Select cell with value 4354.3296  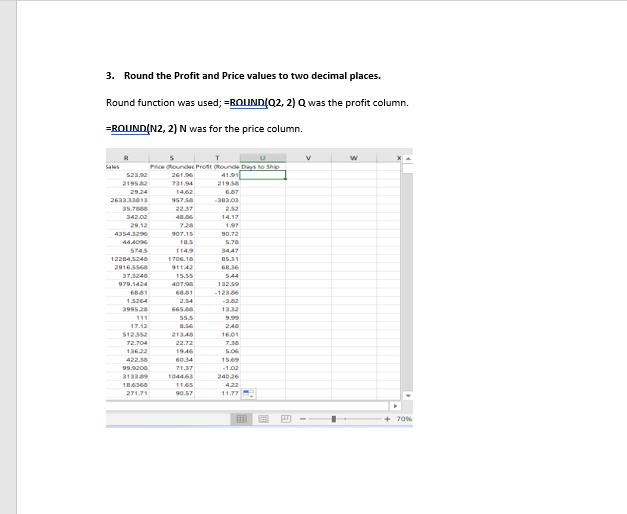128,234
